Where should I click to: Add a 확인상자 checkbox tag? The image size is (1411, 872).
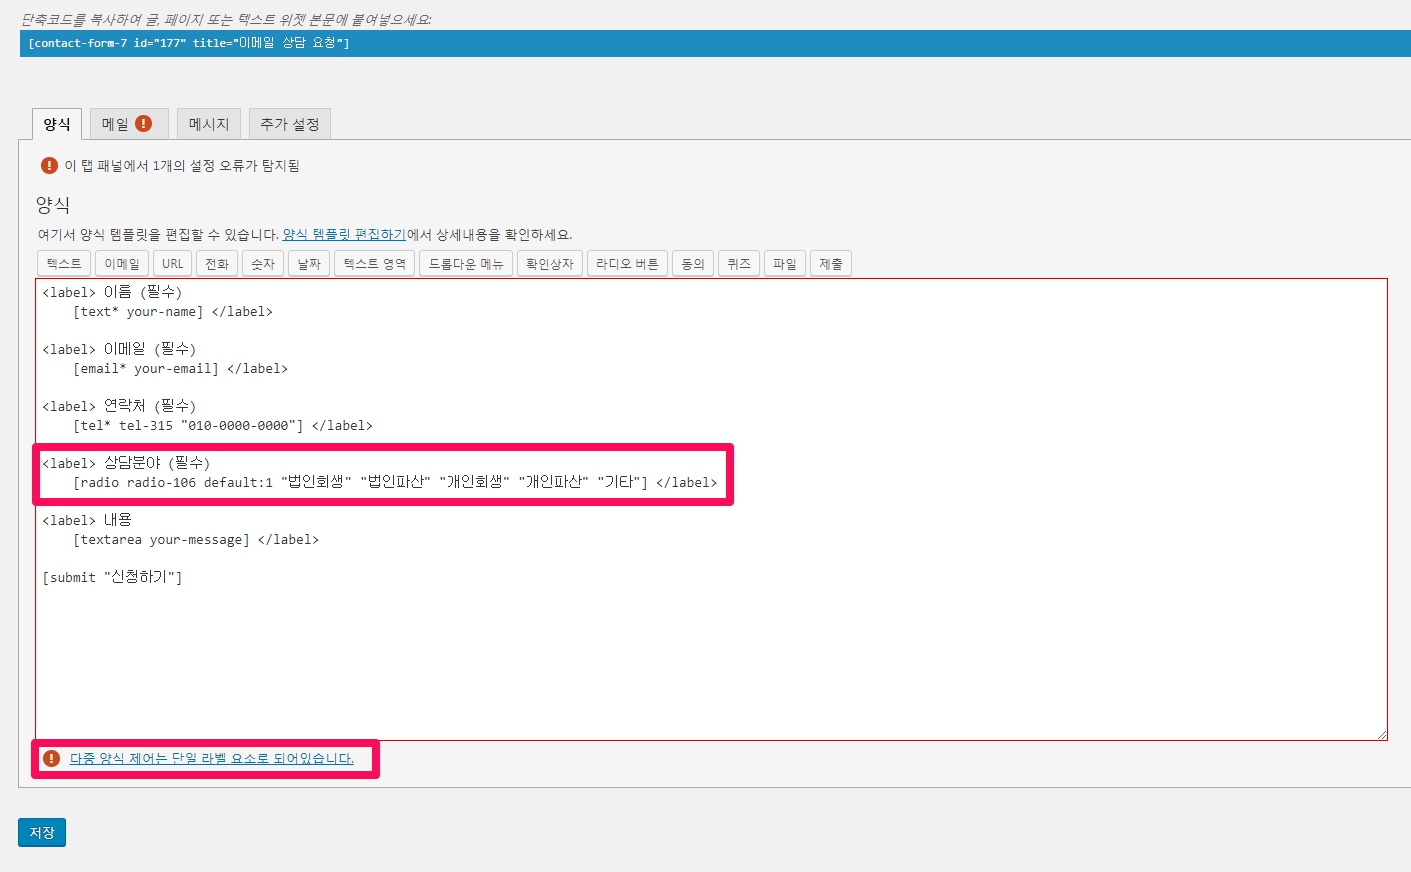550,264
